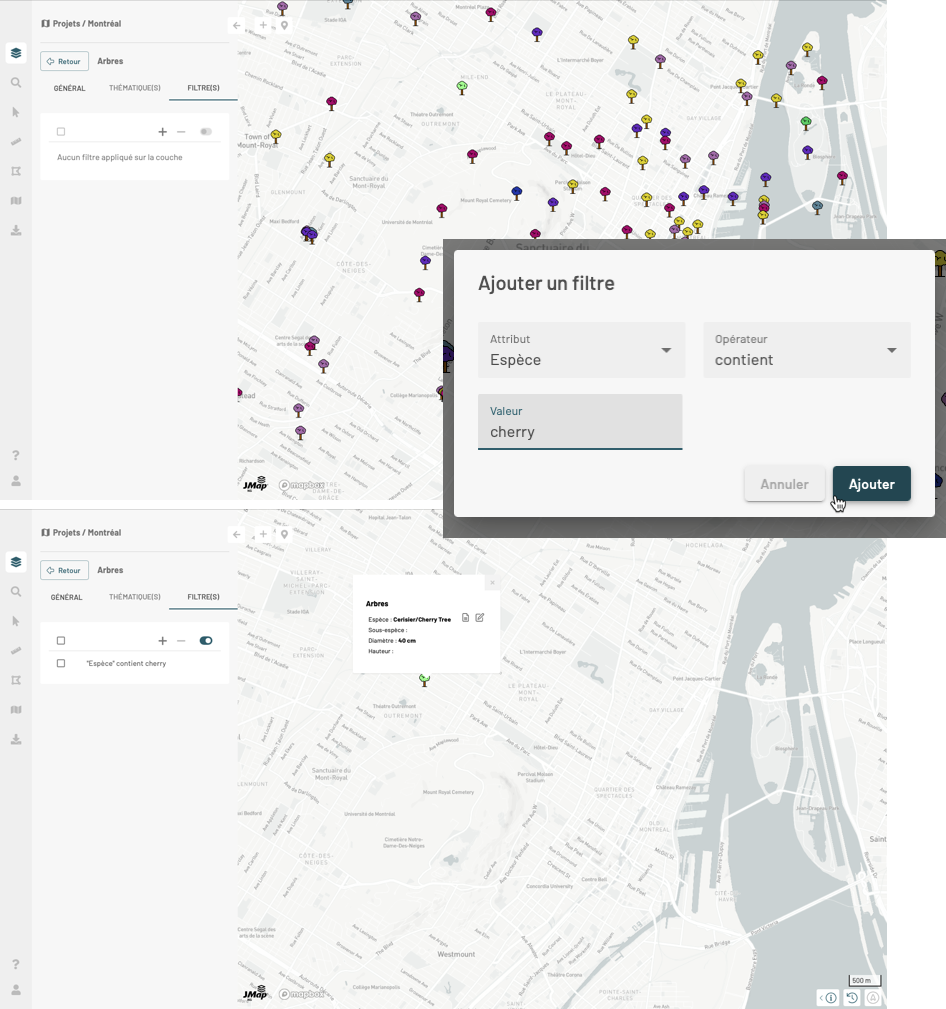Click the north orientation compass icon
Image resolution: width=946 pixels, height=1009 pixels.
(873, 997)
